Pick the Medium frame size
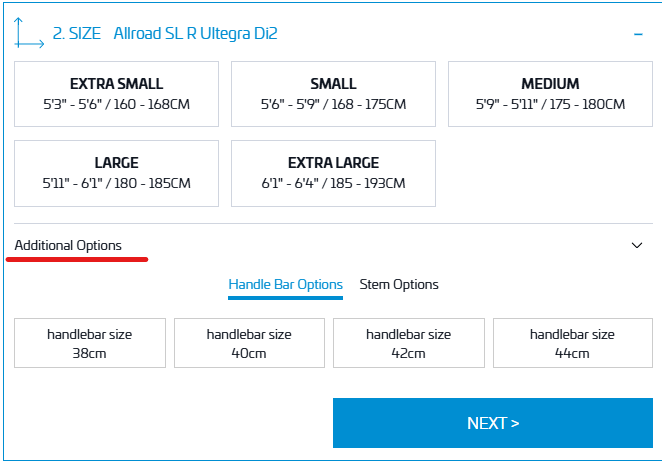The image size is (662, 465). tap(550, 93)
